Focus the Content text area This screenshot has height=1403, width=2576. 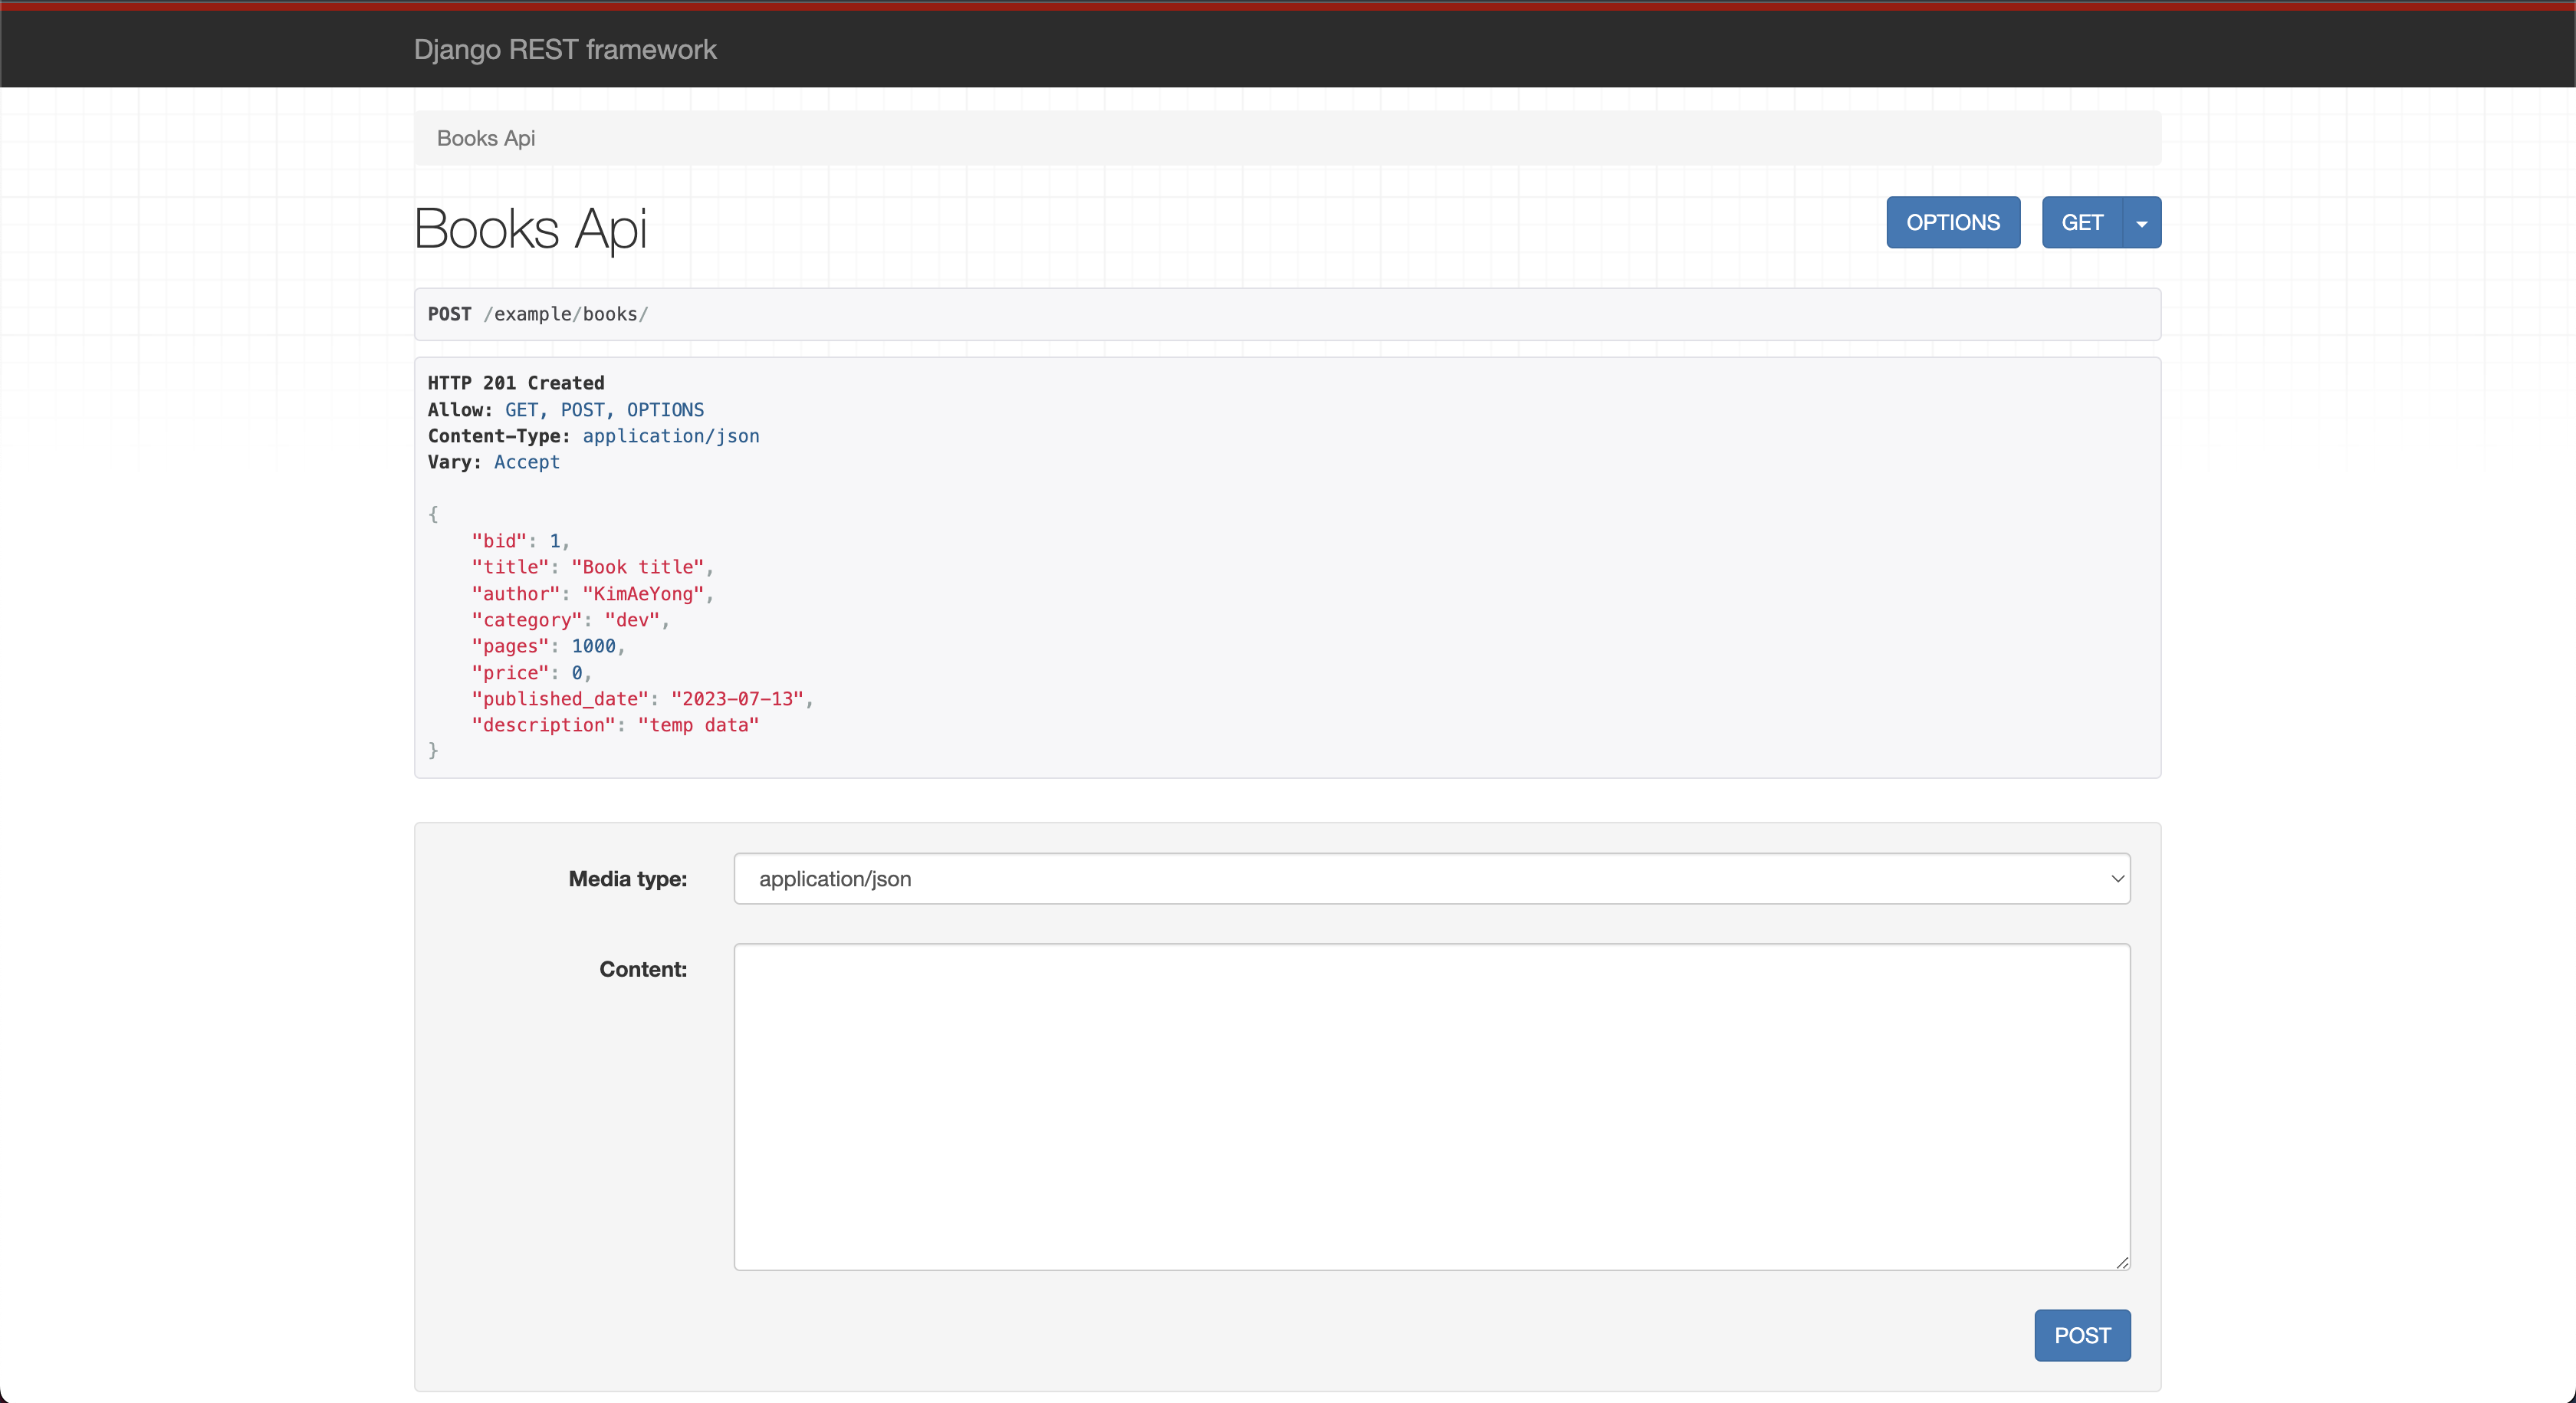(1431, 1105)
